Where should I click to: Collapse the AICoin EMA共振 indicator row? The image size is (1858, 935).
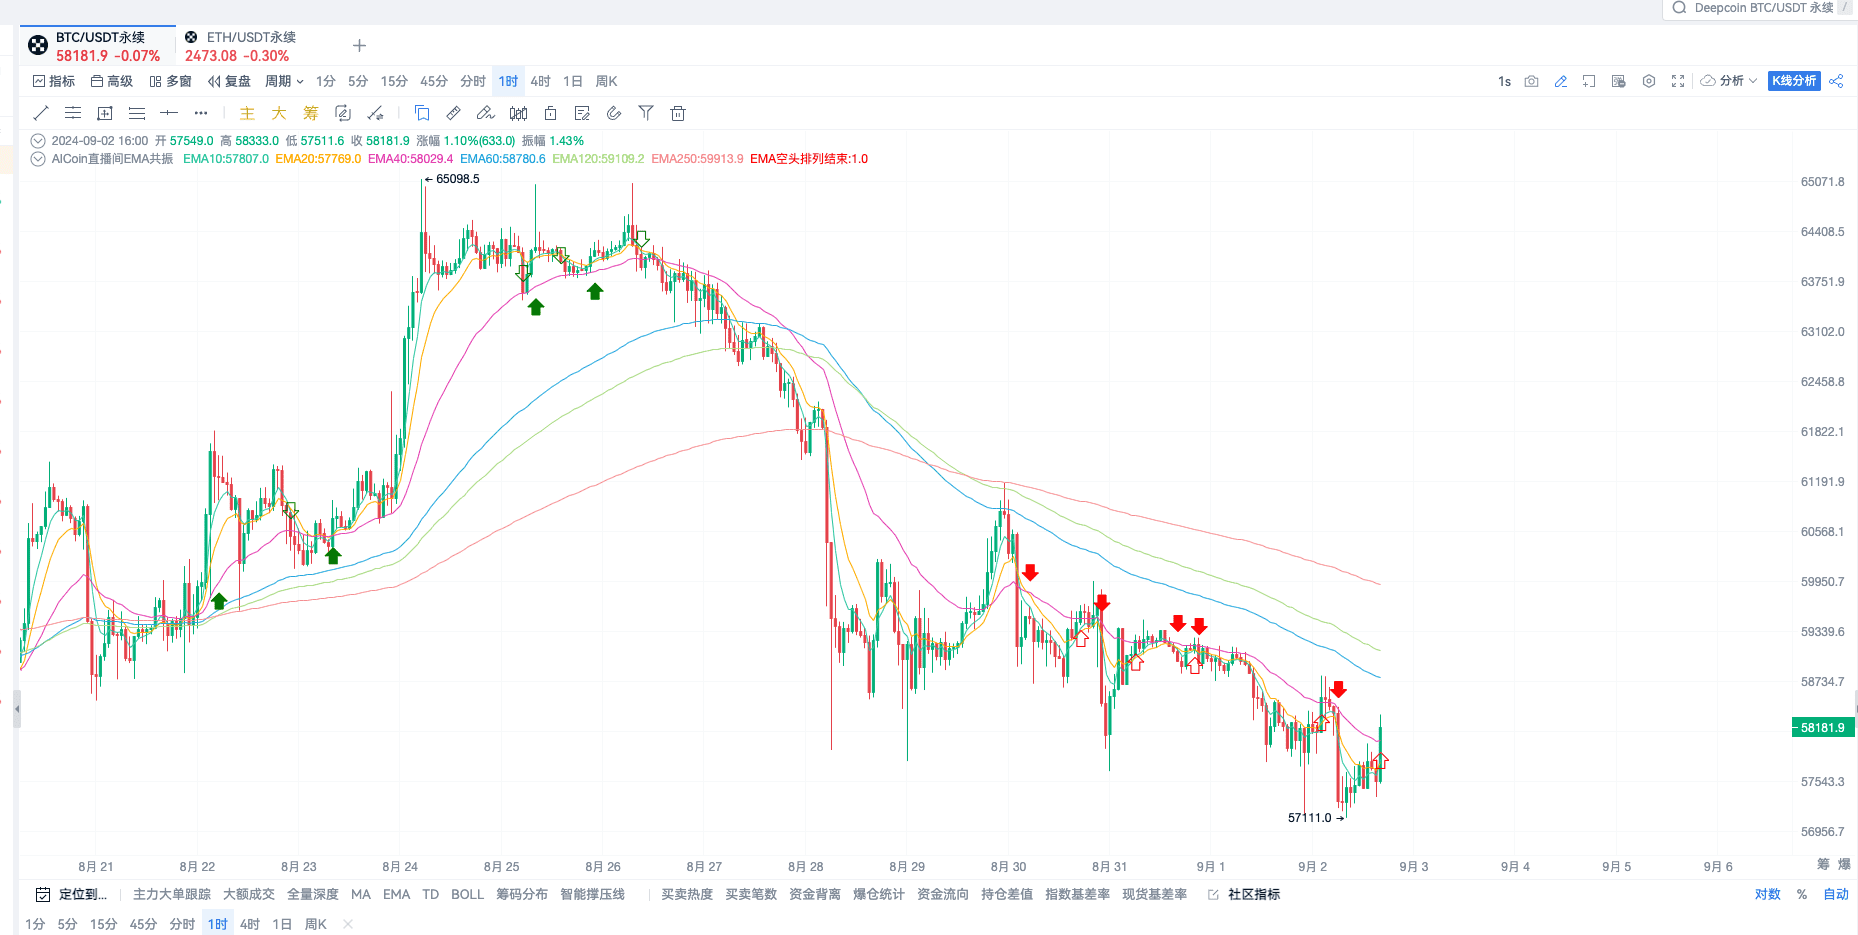pyautogui.click(x=38, y=159)
